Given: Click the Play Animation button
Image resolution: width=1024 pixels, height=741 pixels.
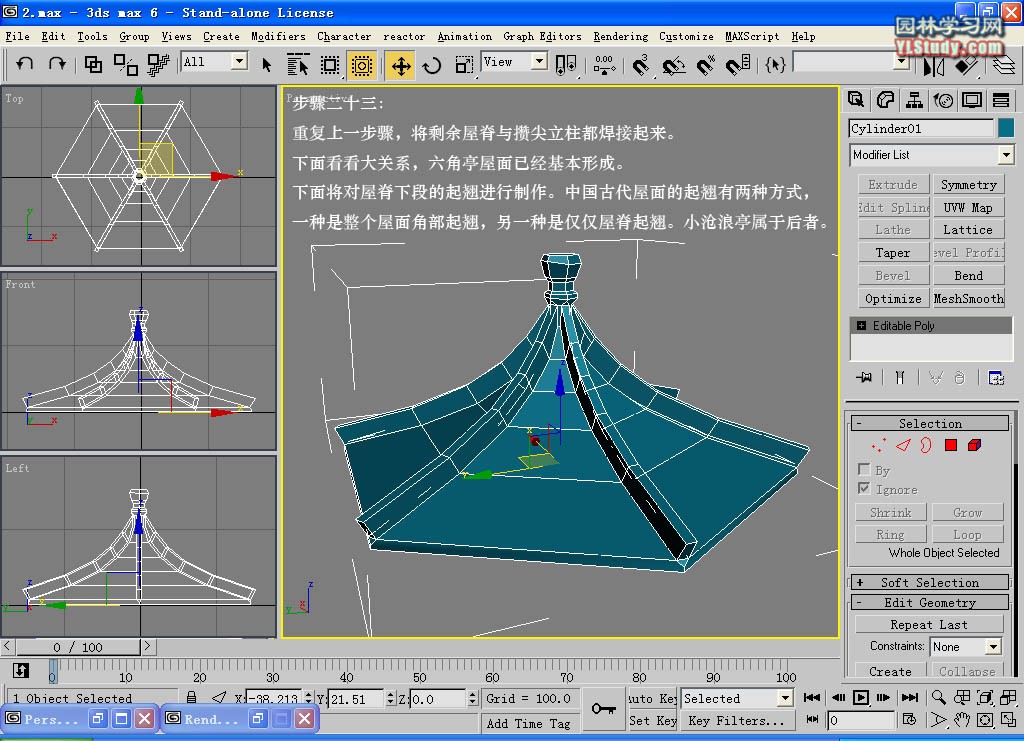Looking at the screenshot, I should pyautogui.click(x=861, y=697).
